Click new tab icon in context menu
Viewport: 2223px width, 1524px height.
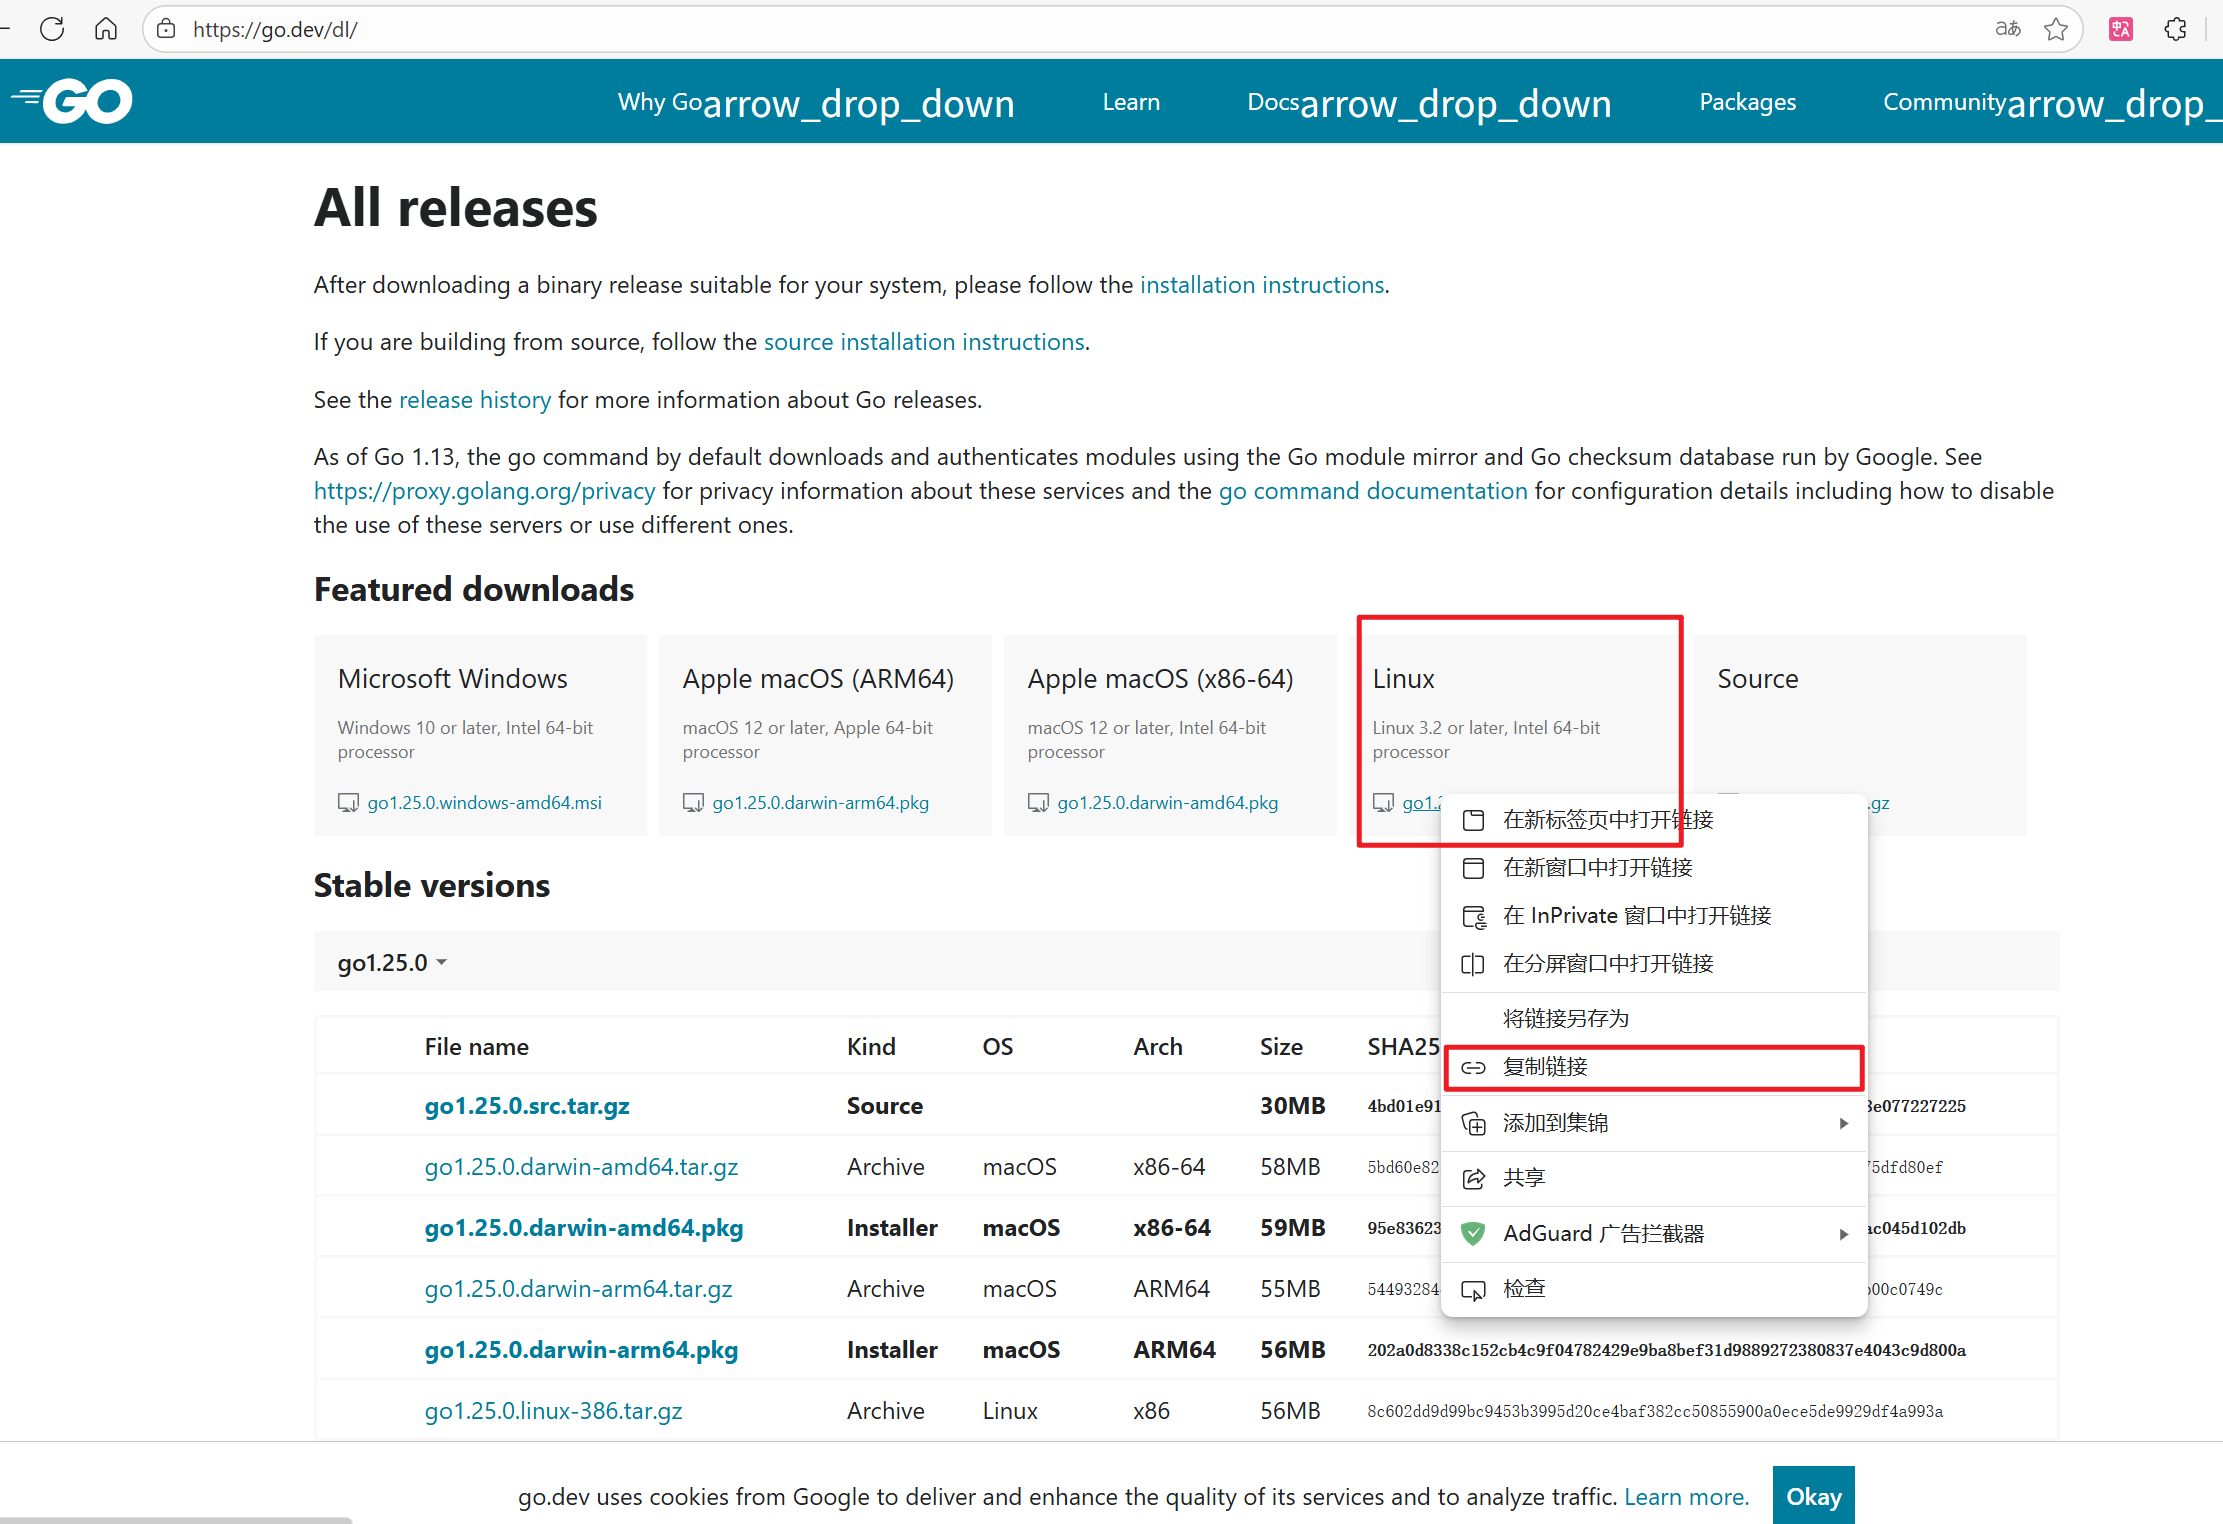(1473, 820)
